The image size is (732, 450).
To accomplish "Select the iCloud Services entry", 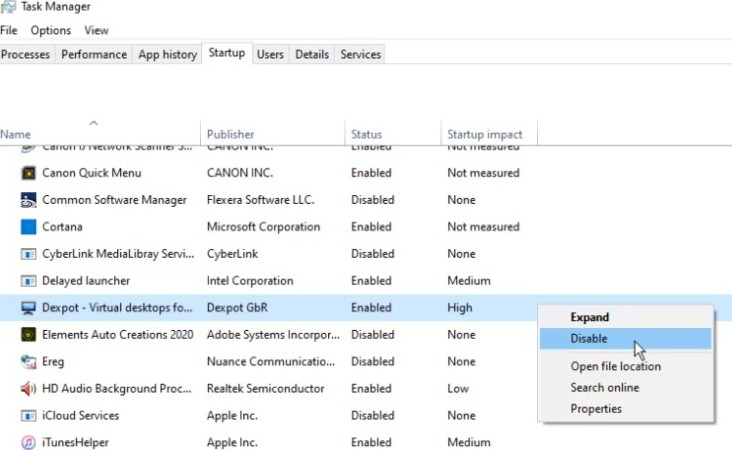I will [80, 415].
